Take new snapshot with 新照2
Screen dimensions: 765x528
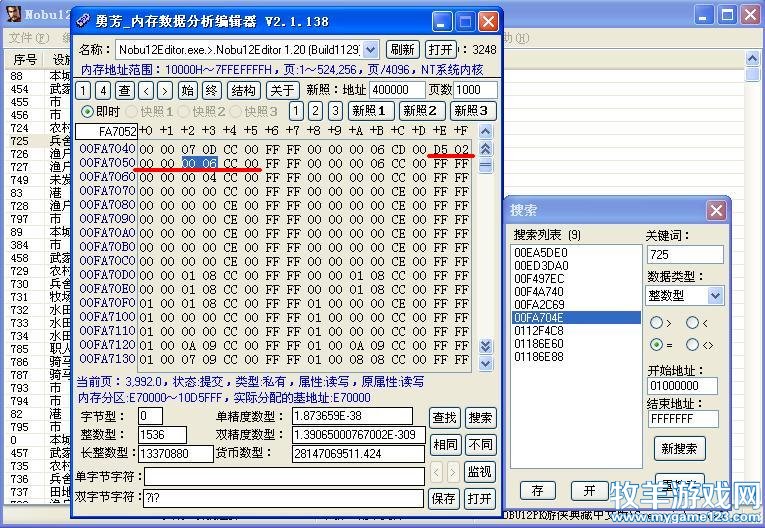[422, 111]
